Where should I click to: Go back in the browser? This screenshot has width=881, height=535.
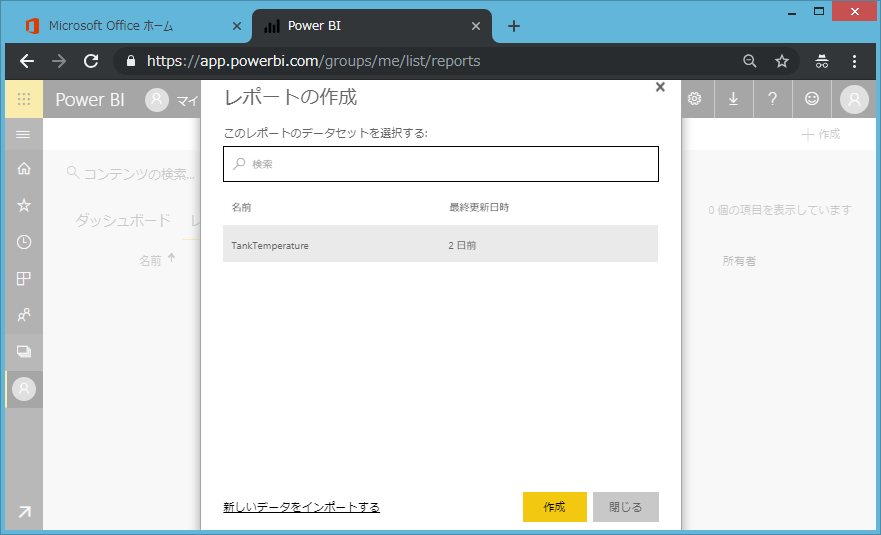tap(27, 61)
